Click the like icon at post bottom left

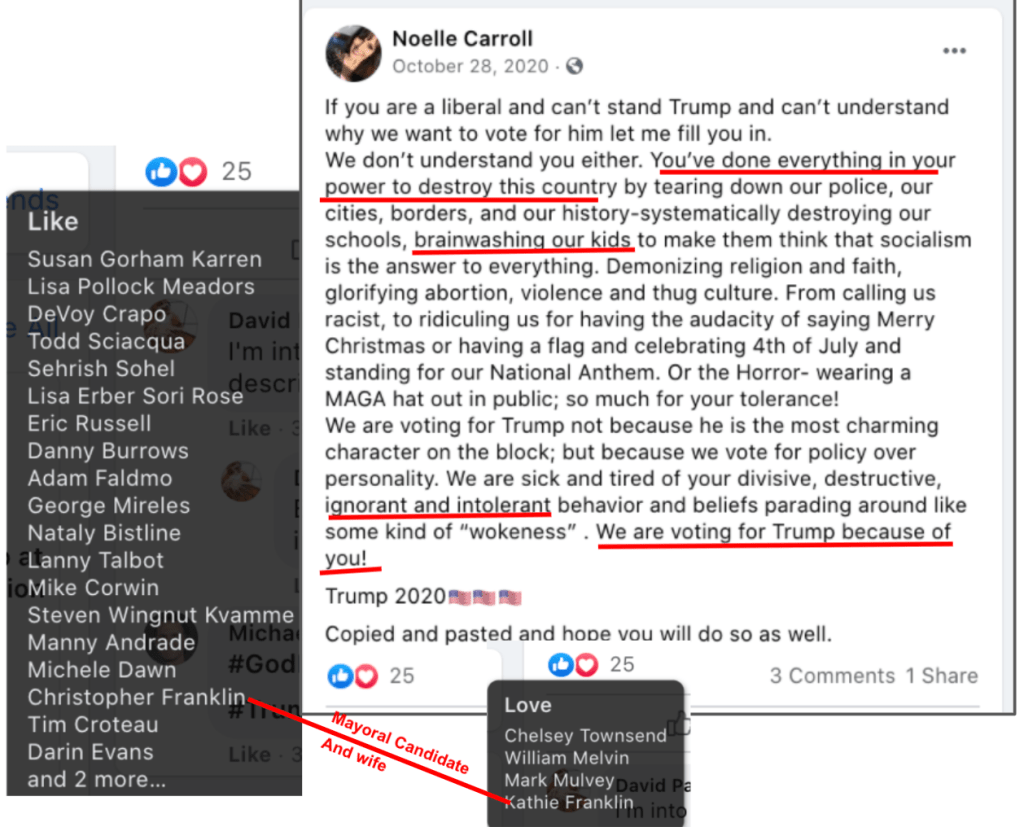pos(340,676)
